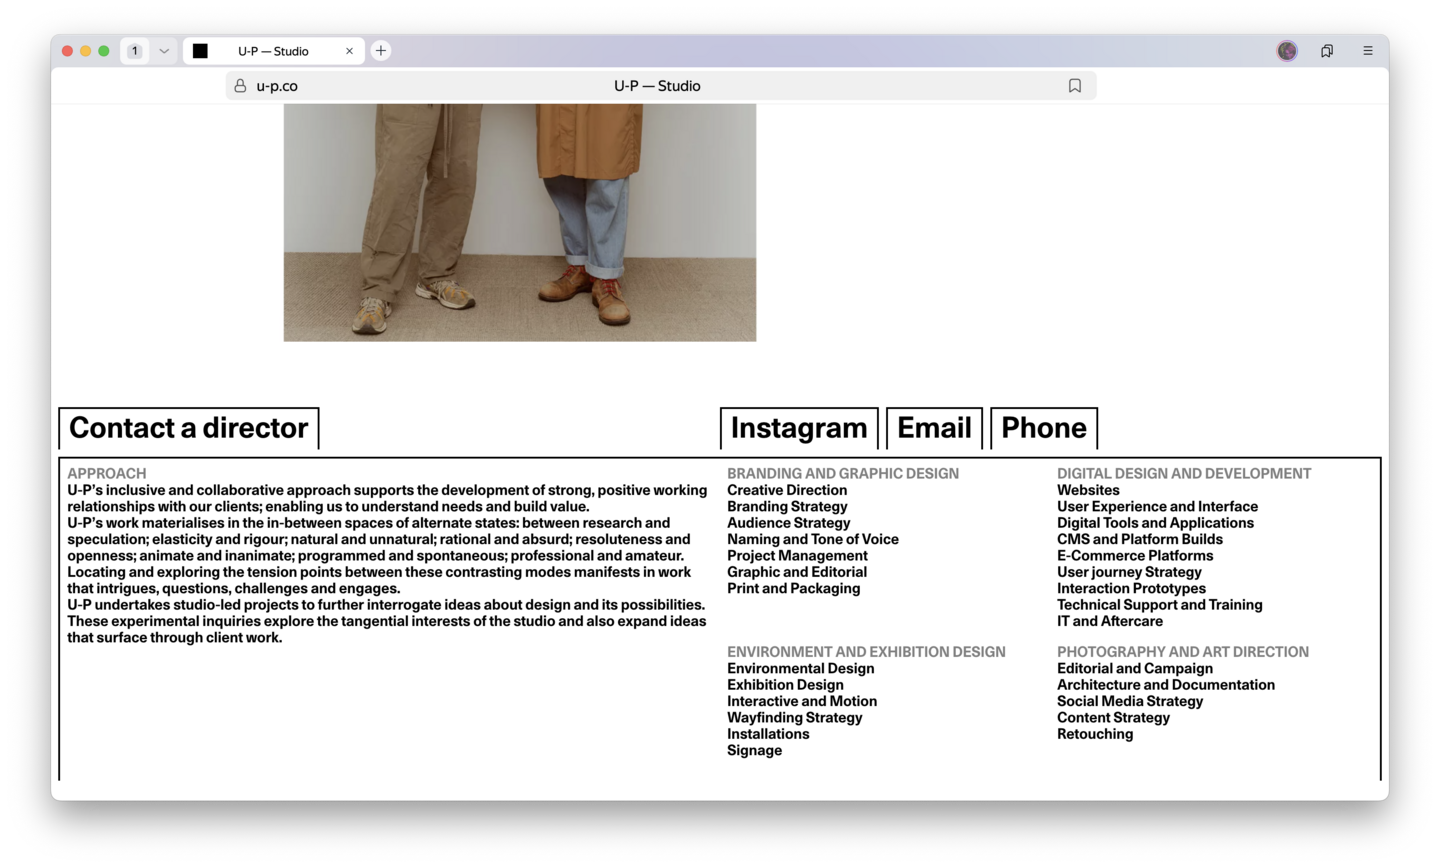
Task: Open the Instagram link
Action: pyautogui.click(x=799, y=428)
